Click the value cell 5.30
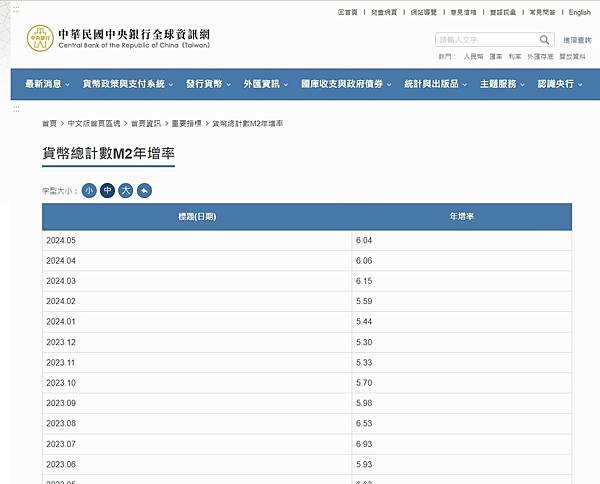This screenshot has width=600, height=484. tap(461, 342)
